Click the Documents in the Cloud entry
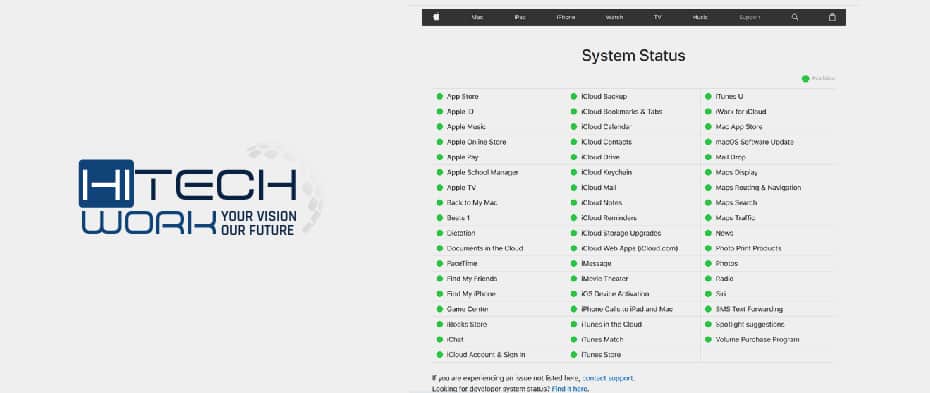930x393 pixels. pos(480,248)
